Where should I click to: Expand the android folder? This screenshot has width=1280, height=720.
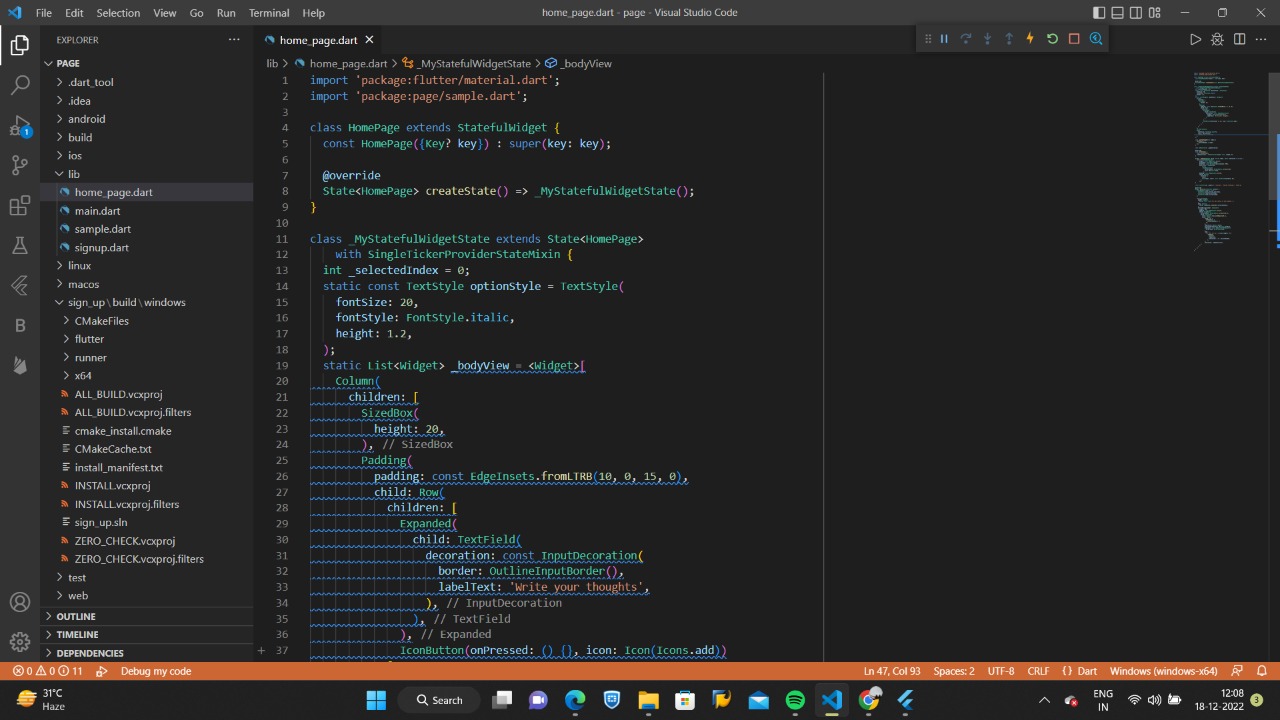(x=86, y=119)
